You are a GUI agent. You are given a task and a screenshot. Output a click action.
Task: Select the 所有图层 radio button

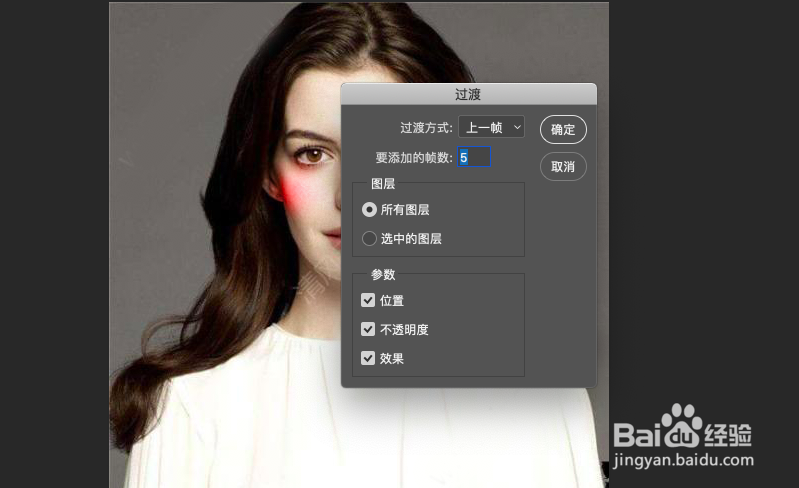click(369, 209)
